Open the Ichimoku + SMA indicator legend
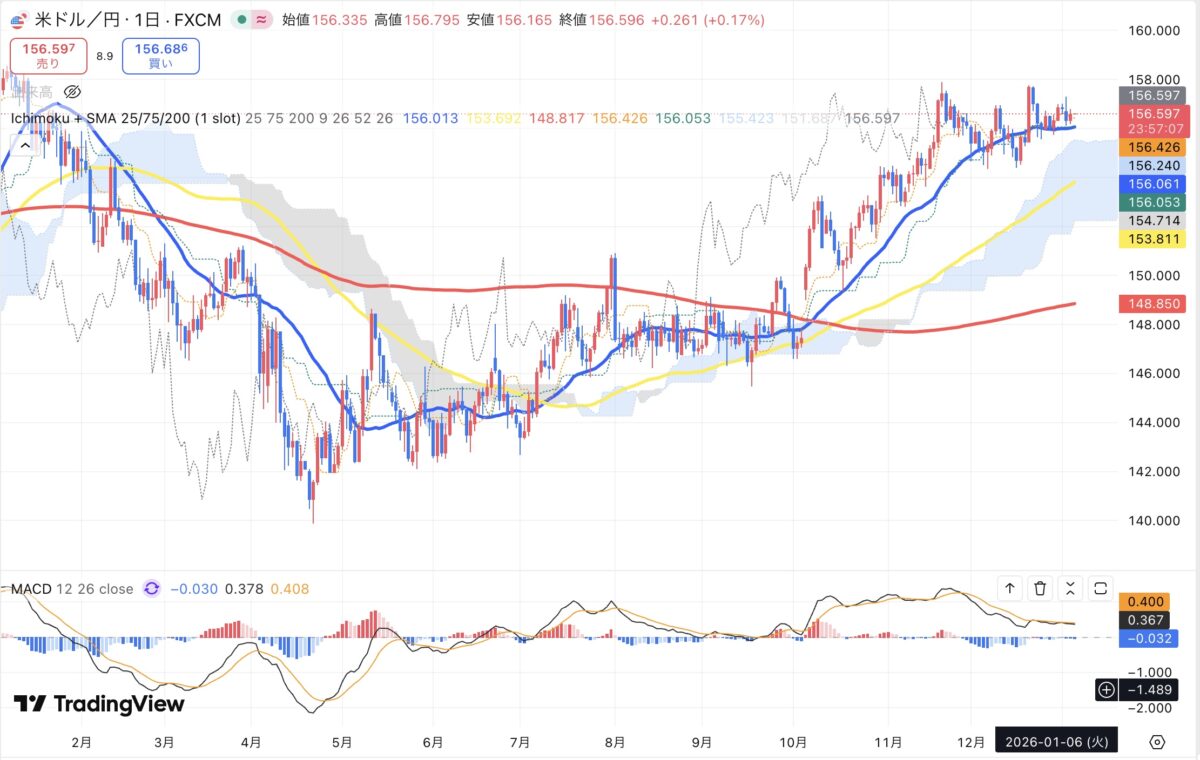The width and height of the screenshot is (1200, 760). (x=125, y=118)
